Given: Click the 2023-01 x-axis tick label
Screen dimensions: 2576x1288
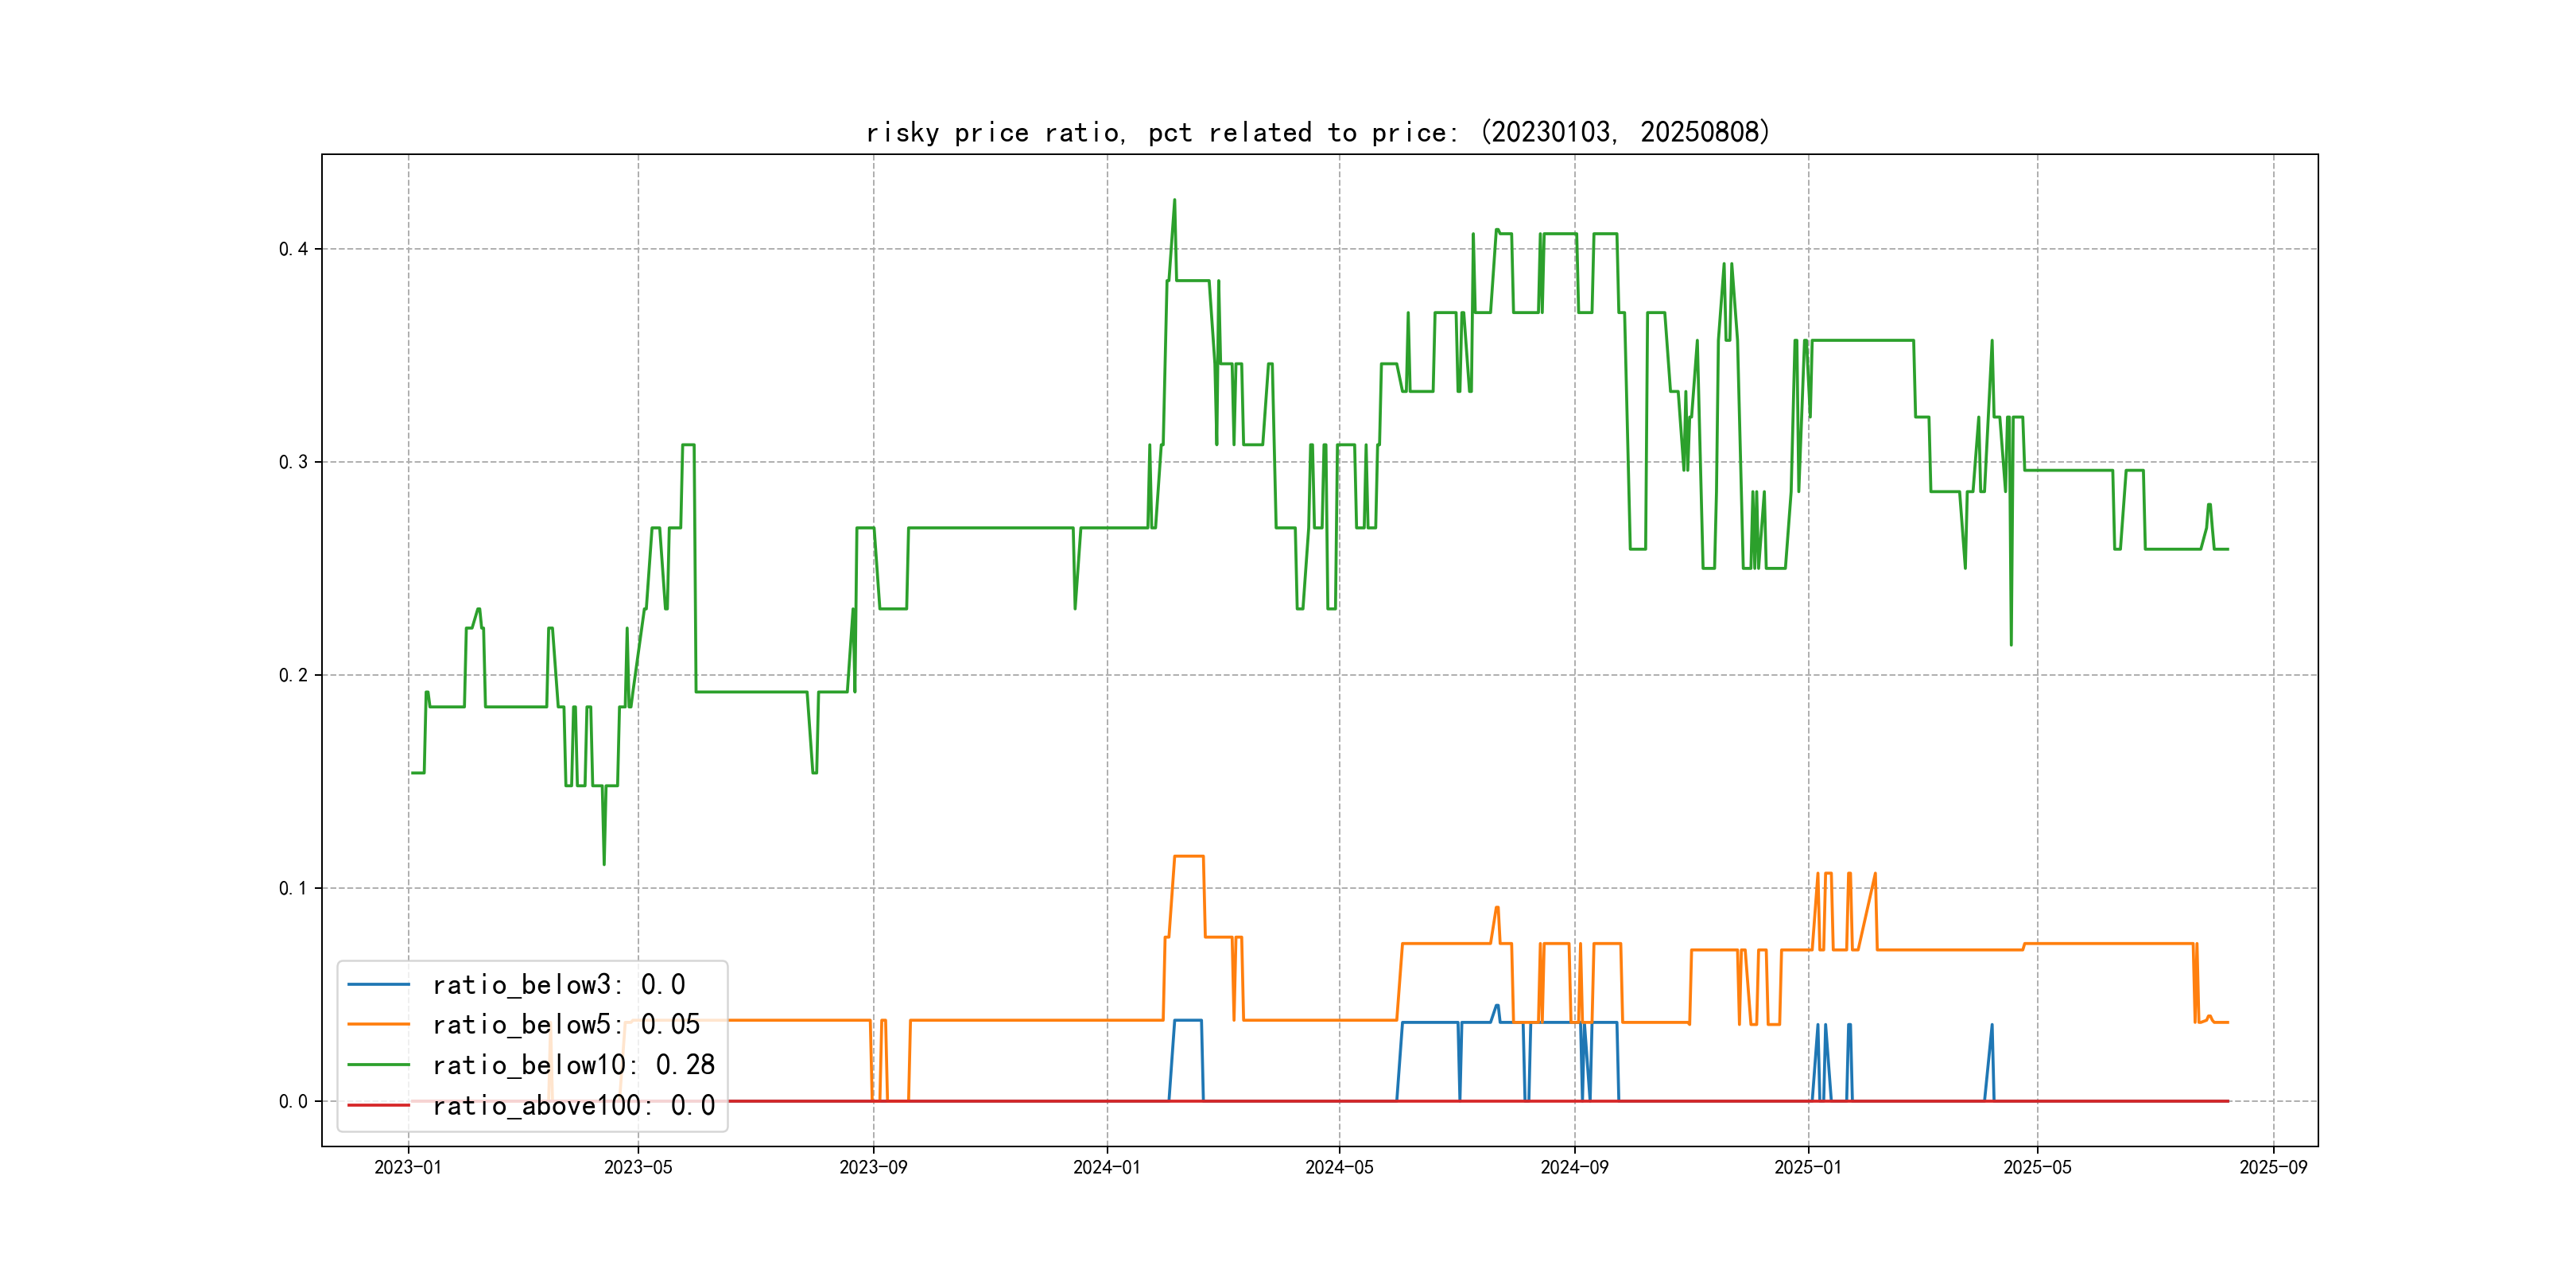Looking at the screenshot, I should click(x=408, y=1167).
